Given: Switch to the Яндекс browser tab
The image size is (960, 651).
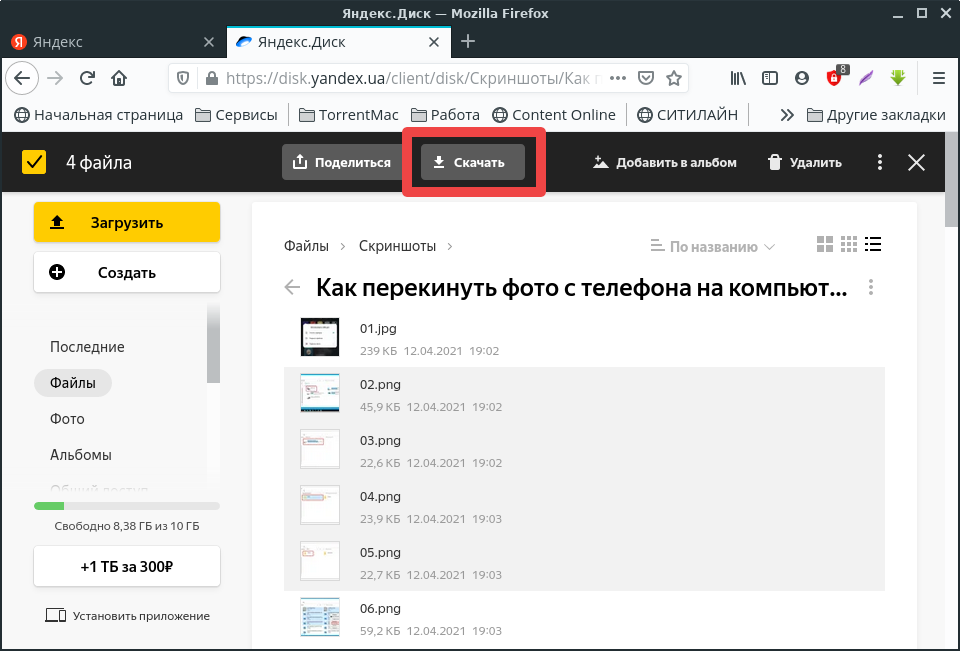Looking at the screenshot, I should pyautogui.click(x=110, y=42).
